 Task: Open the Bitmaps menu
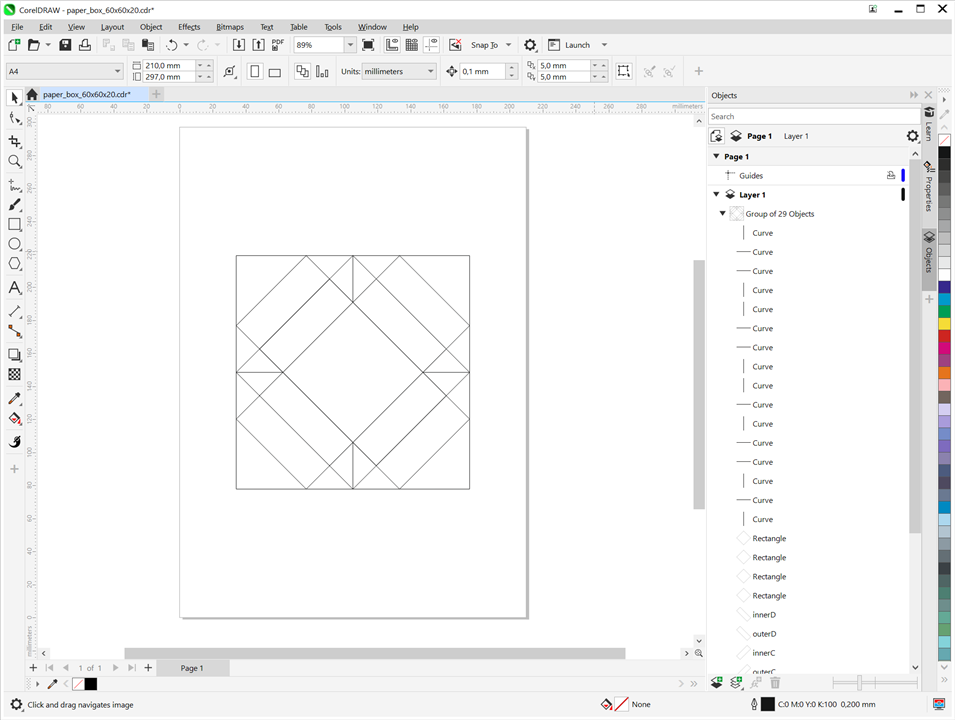(x=229, y=27)
